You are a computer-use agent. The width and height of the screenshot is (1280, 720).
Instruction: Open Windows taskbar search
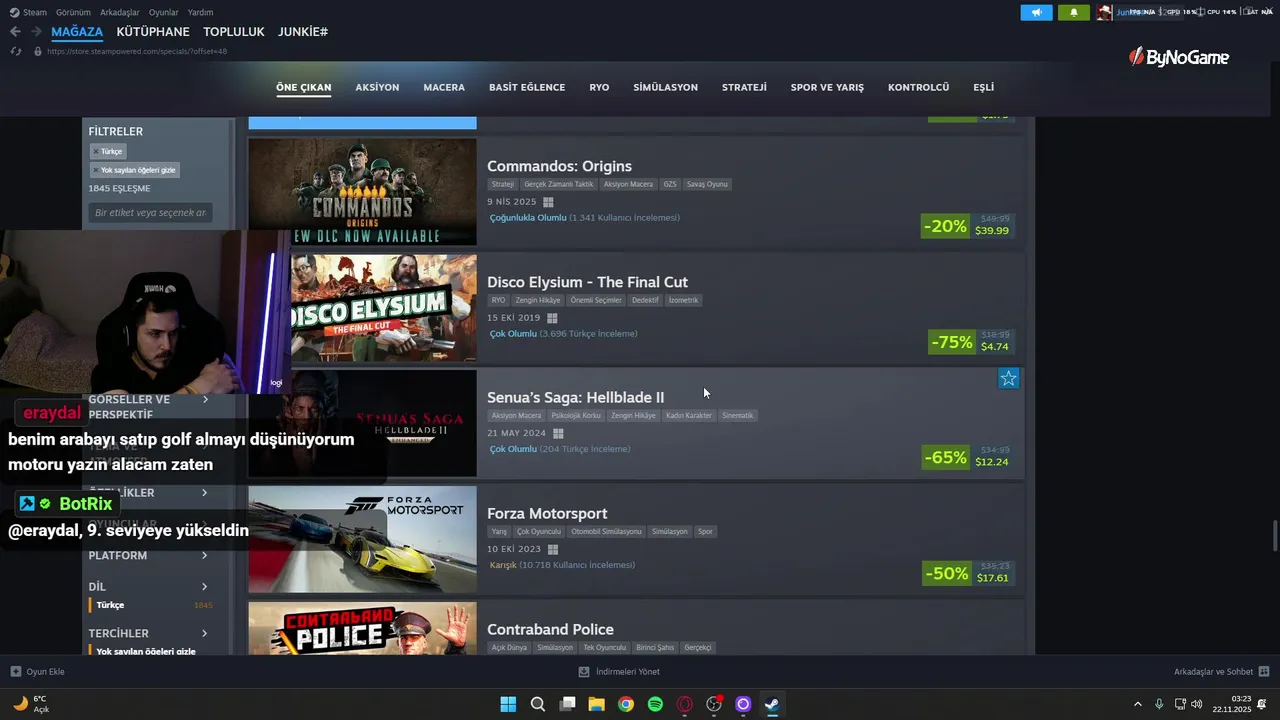coord(538,704)
